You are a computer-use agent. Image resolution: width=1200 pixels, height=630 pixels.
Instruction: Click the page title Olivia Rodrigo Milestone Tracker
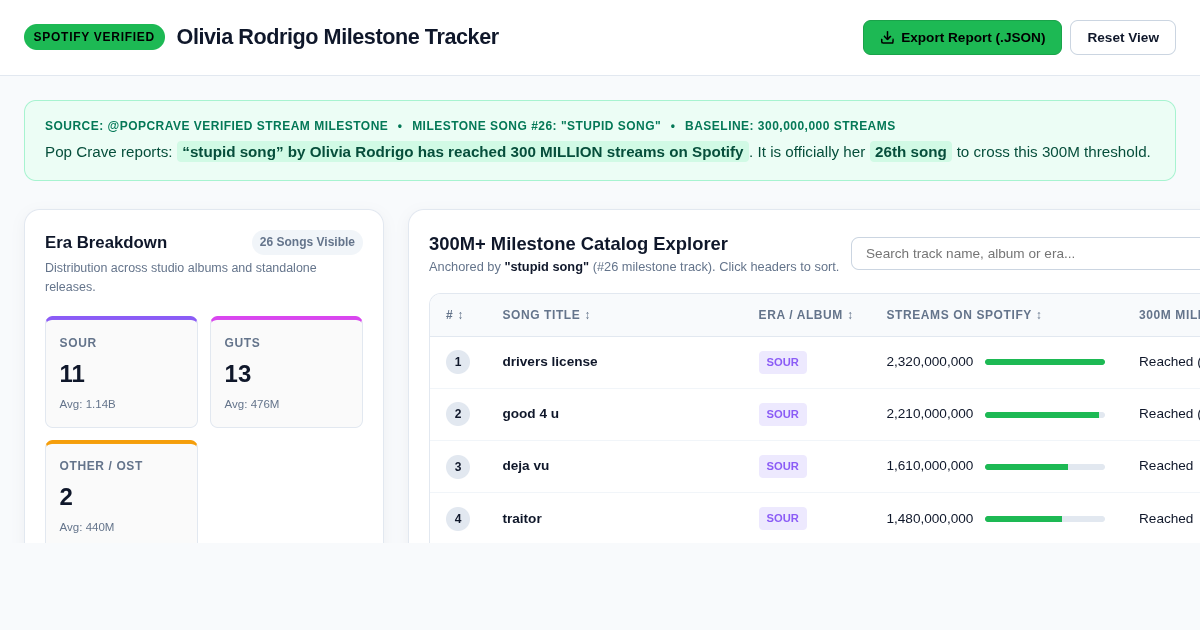[338, 37]
